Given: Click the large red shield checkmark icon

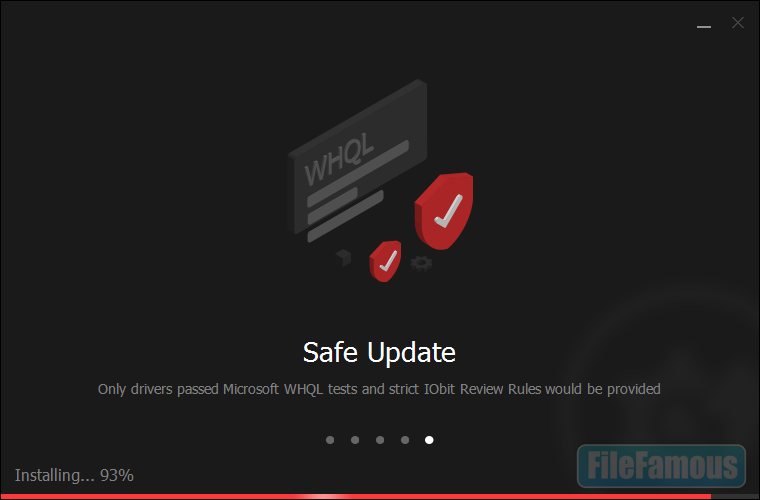Looking at the screenshot, I should [443, 211].
